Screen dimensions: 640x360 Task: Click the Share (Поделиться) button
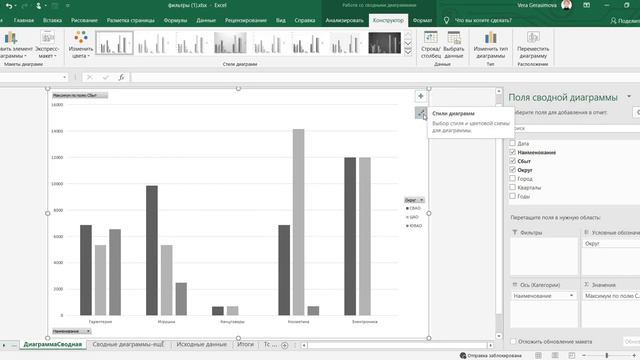click(x=625, y=20)
